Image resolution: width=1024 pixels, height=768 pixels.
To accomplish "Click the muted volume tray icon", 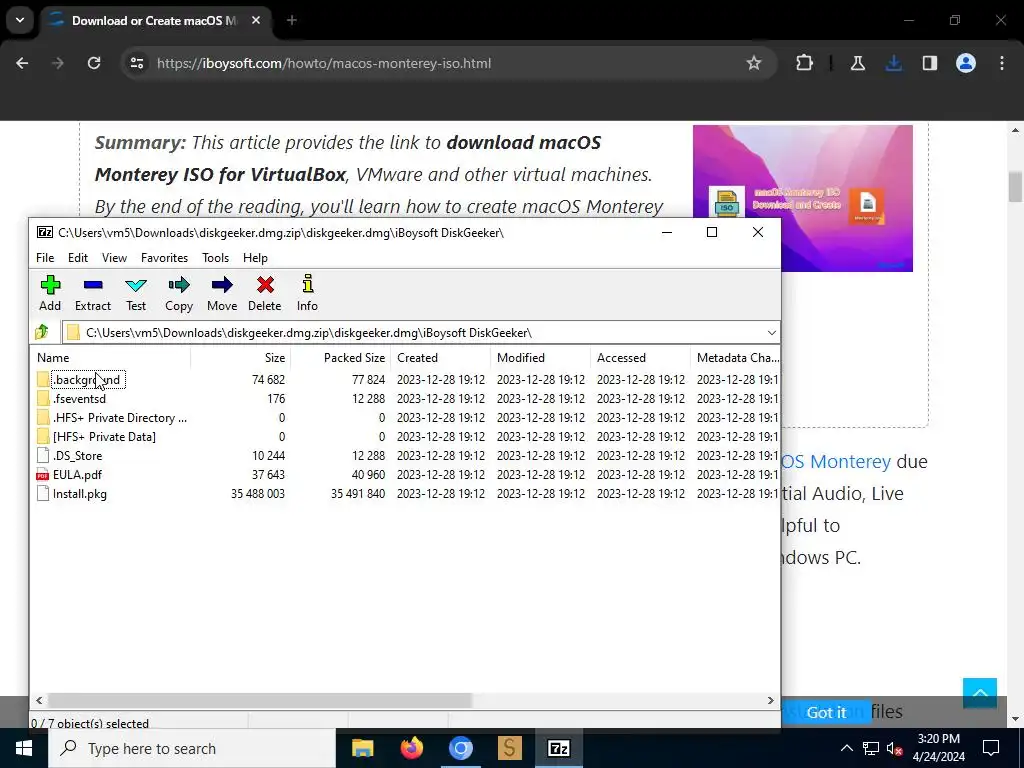I will tap(895, 748).
